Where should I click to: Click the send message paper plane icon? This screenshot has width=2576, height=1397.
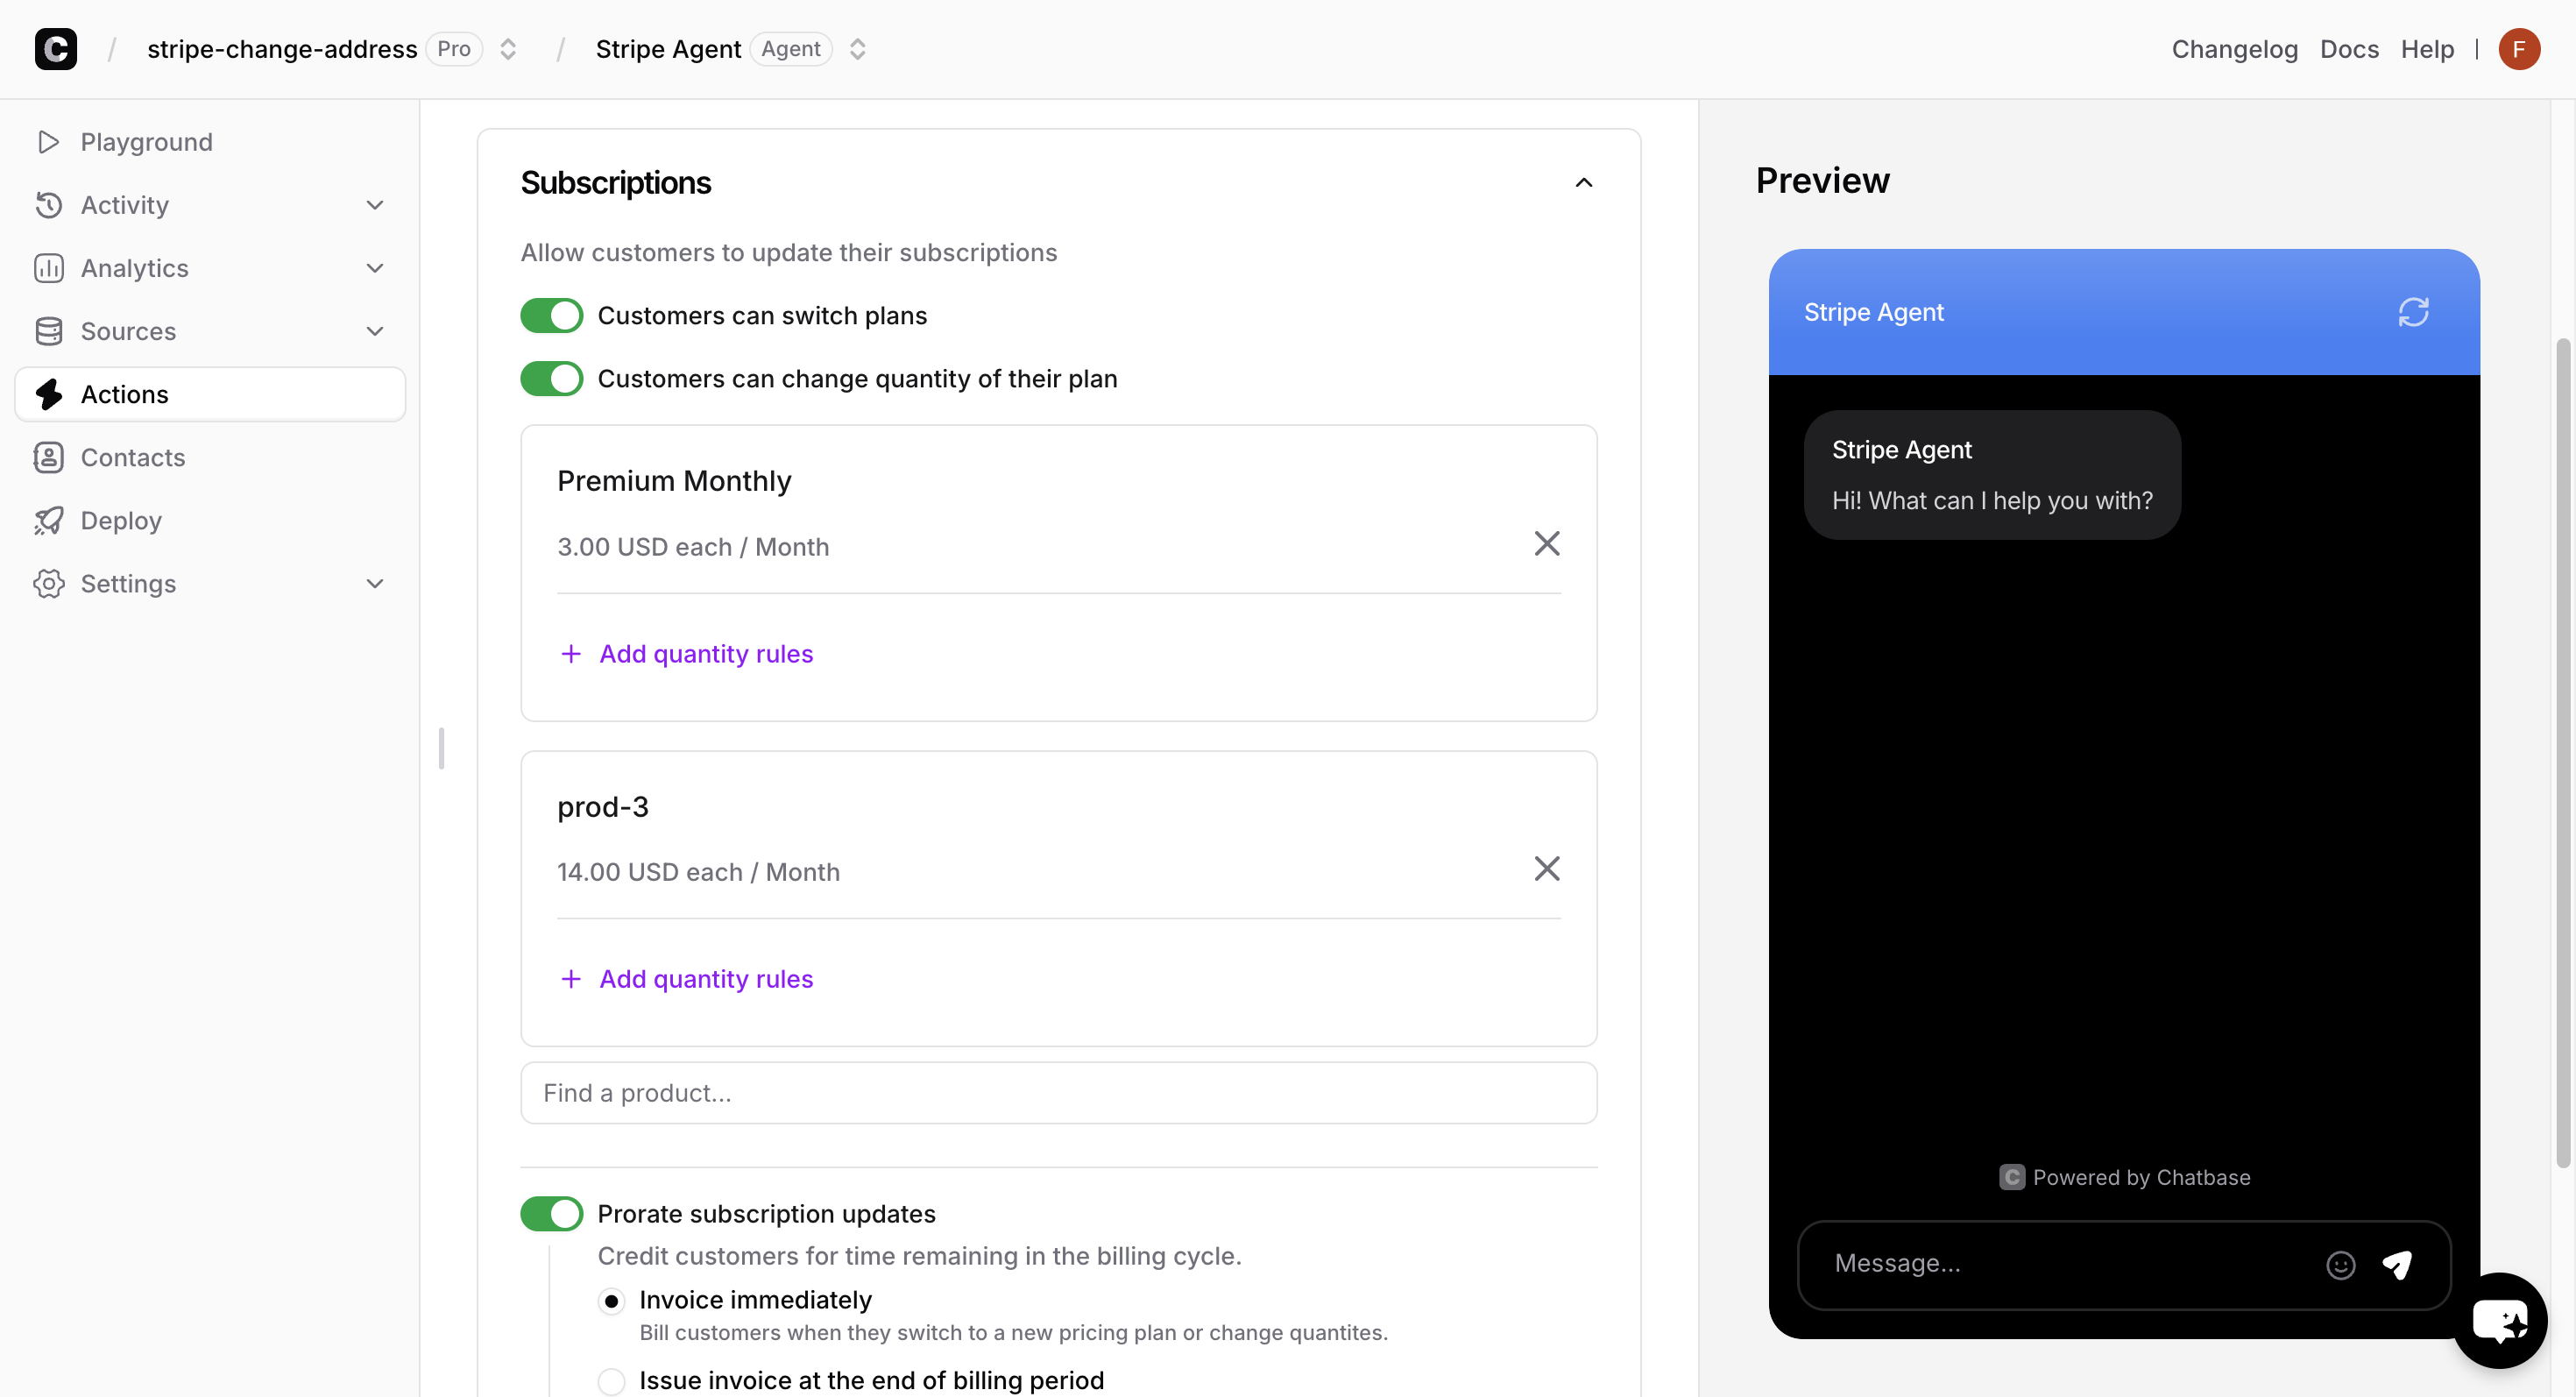(x=2397, y=1264)
